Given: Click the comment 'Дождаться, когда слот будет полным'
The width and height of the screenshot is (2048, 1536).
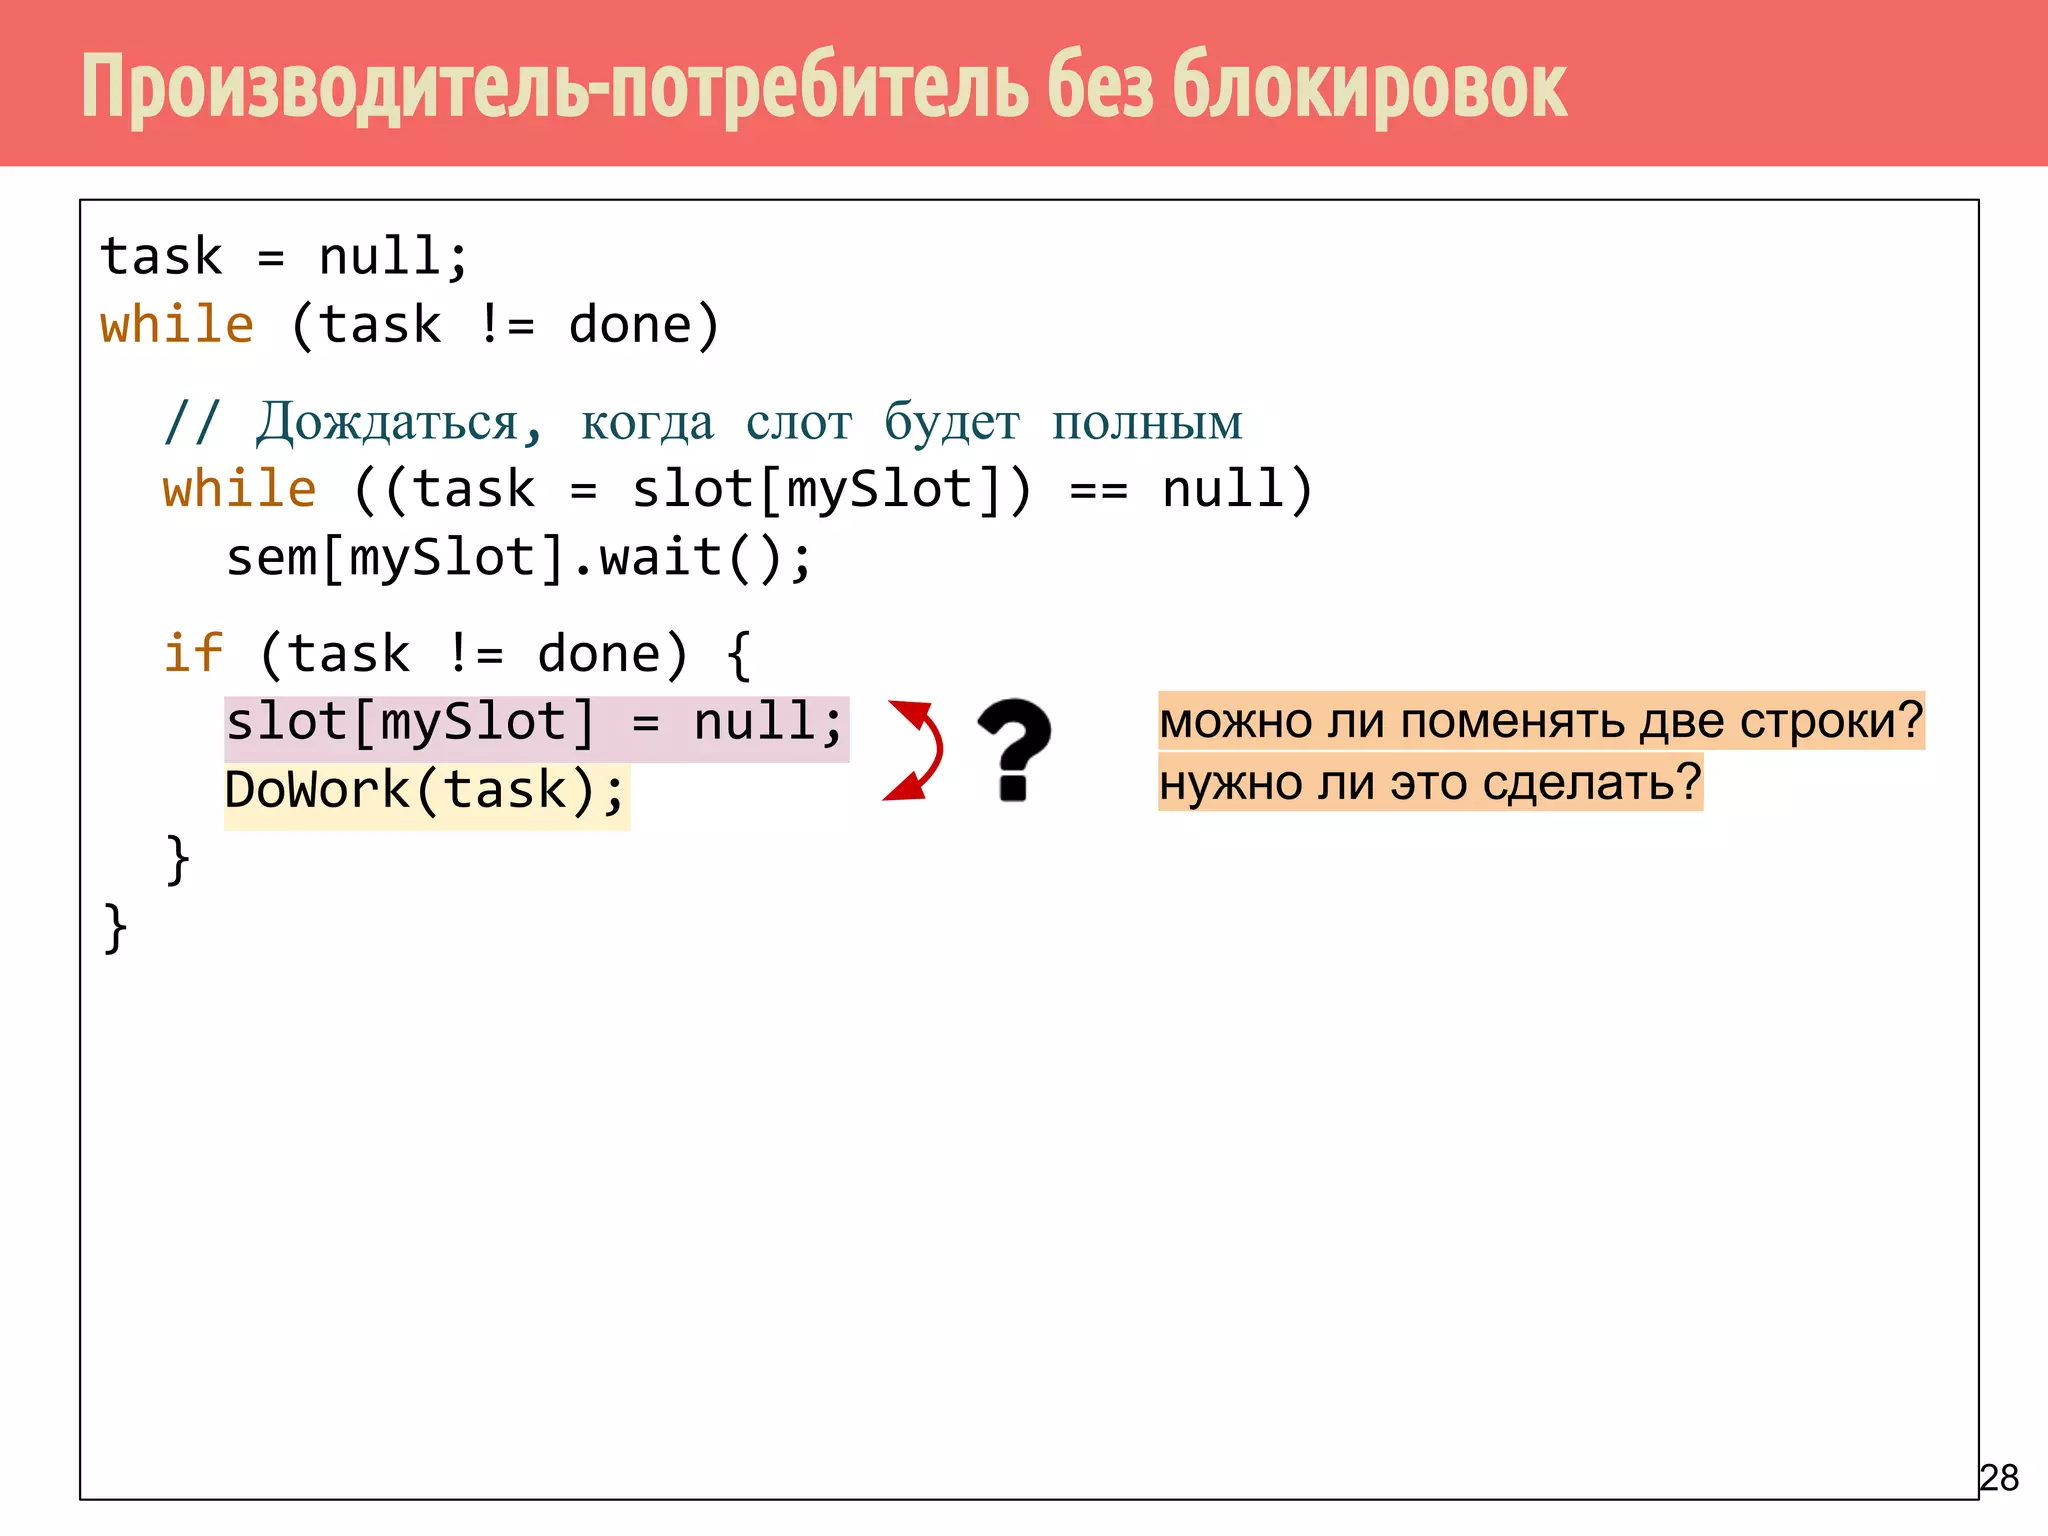Looking at the screenshot, I should point(703,421).
